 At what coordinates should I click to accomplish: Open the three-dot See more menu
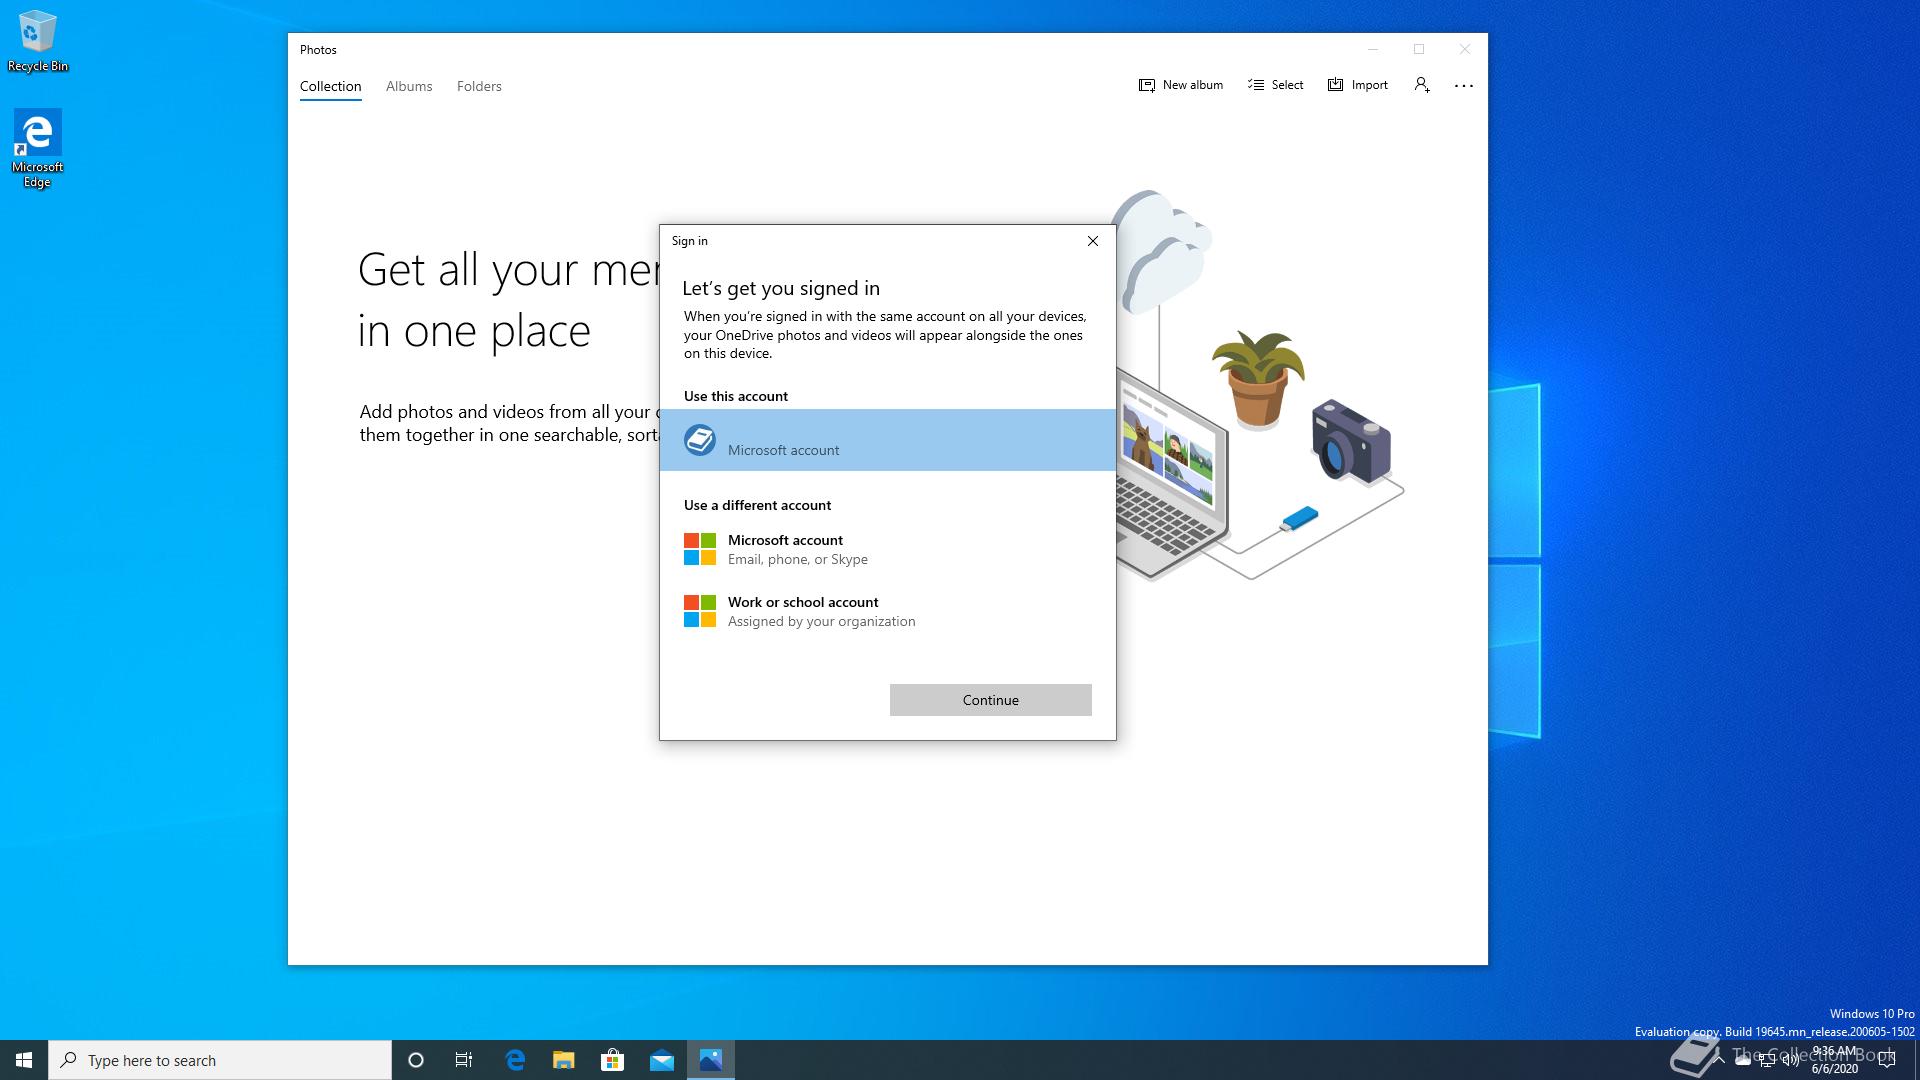[x=1464, y=86]
